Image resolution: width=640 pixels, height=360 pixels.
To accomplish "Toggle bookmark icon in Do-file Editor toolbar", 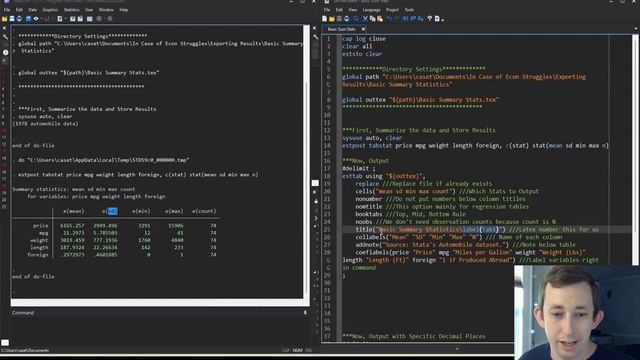I will 404,19.
